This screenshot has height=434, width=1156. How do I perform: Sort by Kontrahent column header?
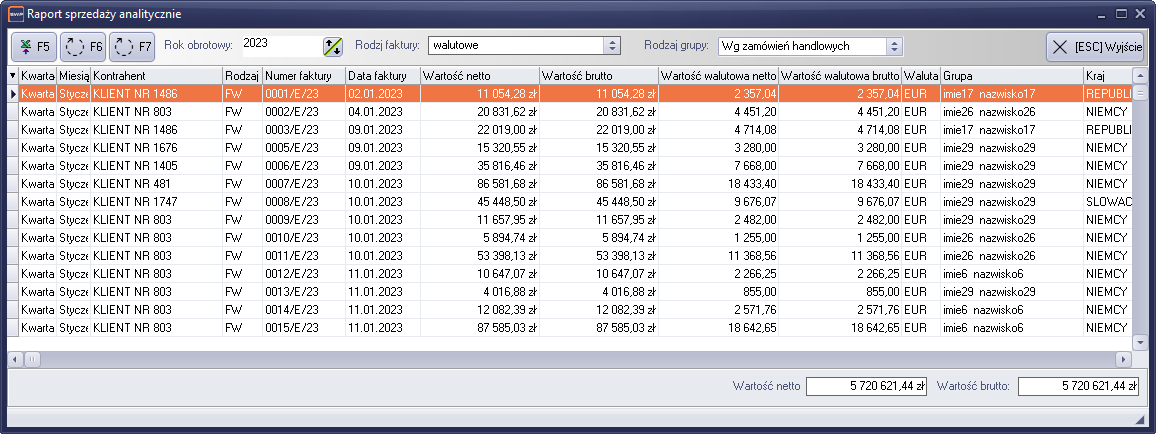156,76
